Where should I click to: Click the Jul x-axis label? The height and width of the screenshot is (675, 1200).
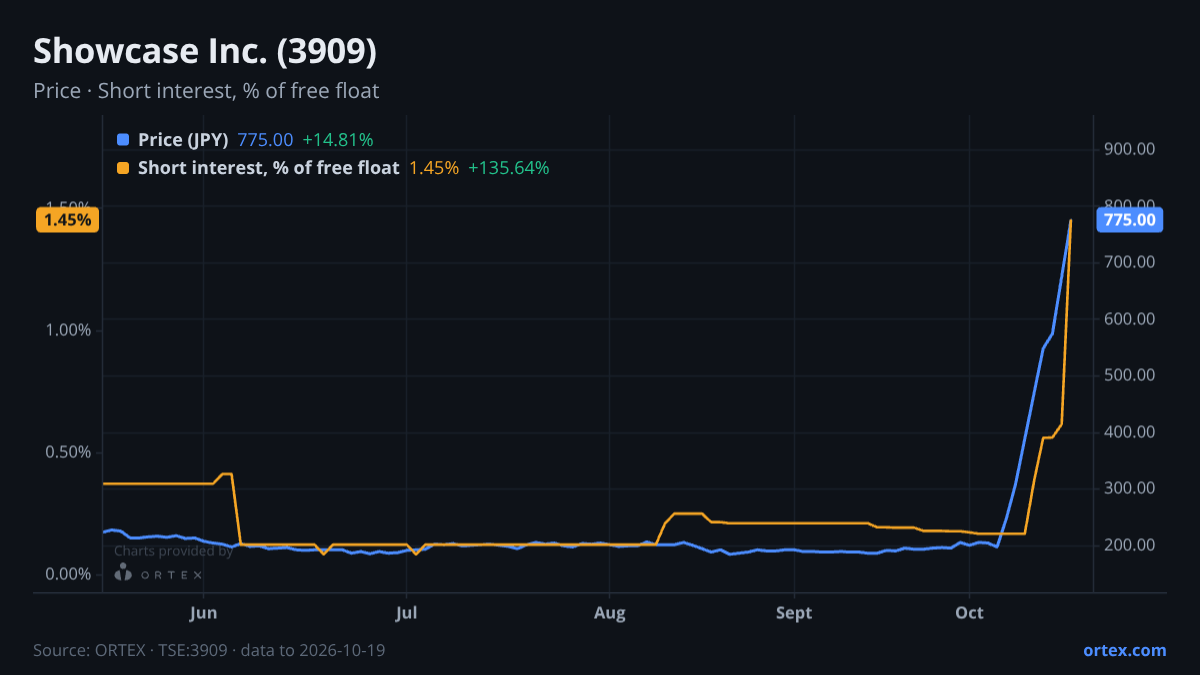click(406, 613)
